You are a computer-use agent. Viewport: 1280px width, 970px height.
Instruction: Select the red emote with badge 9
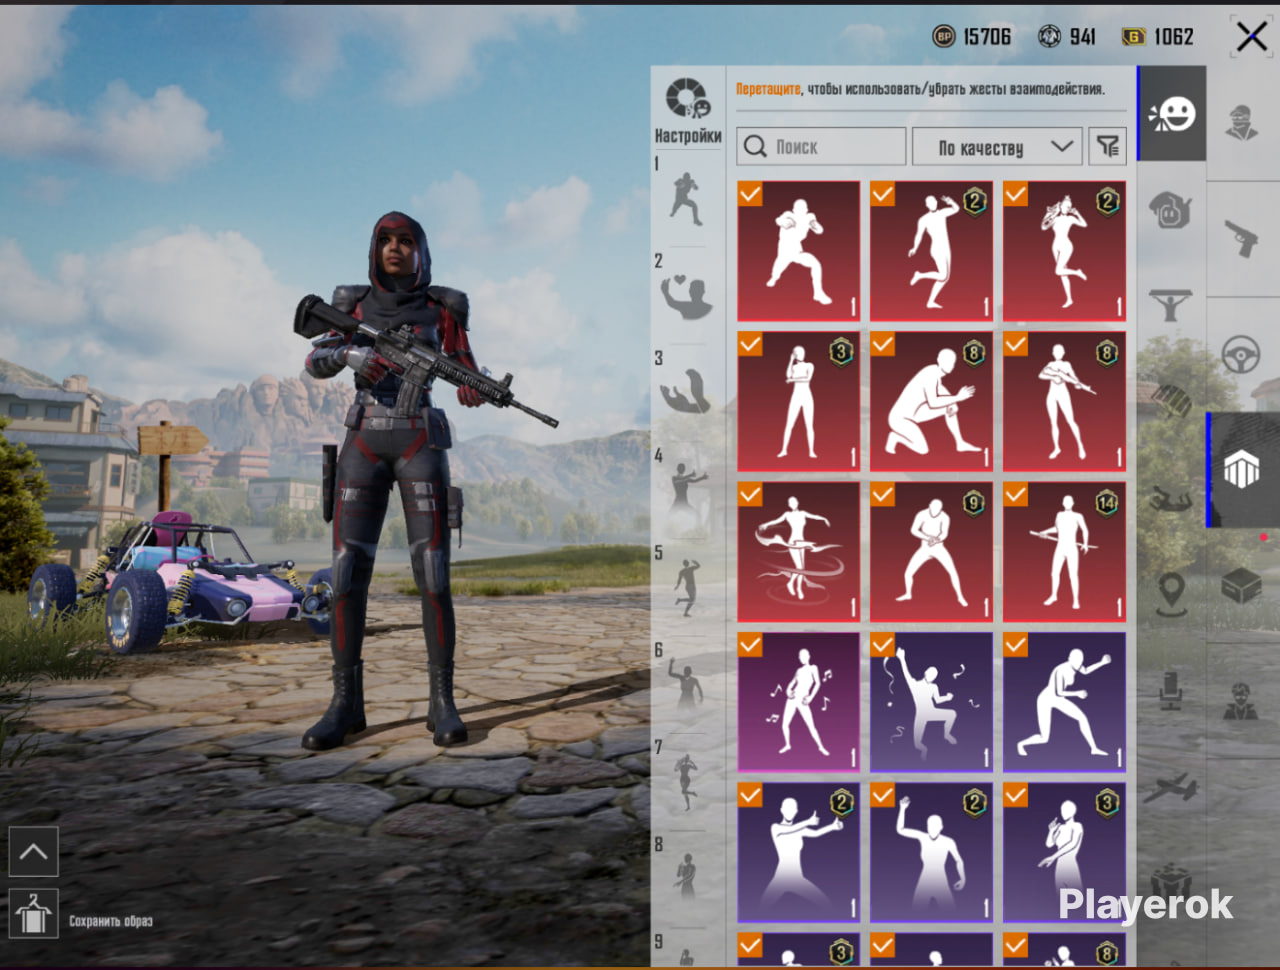(x=931, y=552)
